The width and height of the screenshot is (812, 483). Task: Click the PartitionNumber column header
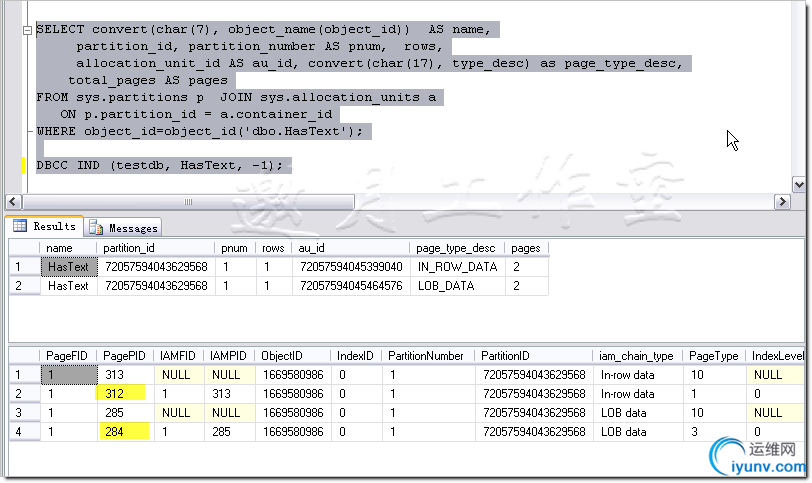(x=428, y=356)
